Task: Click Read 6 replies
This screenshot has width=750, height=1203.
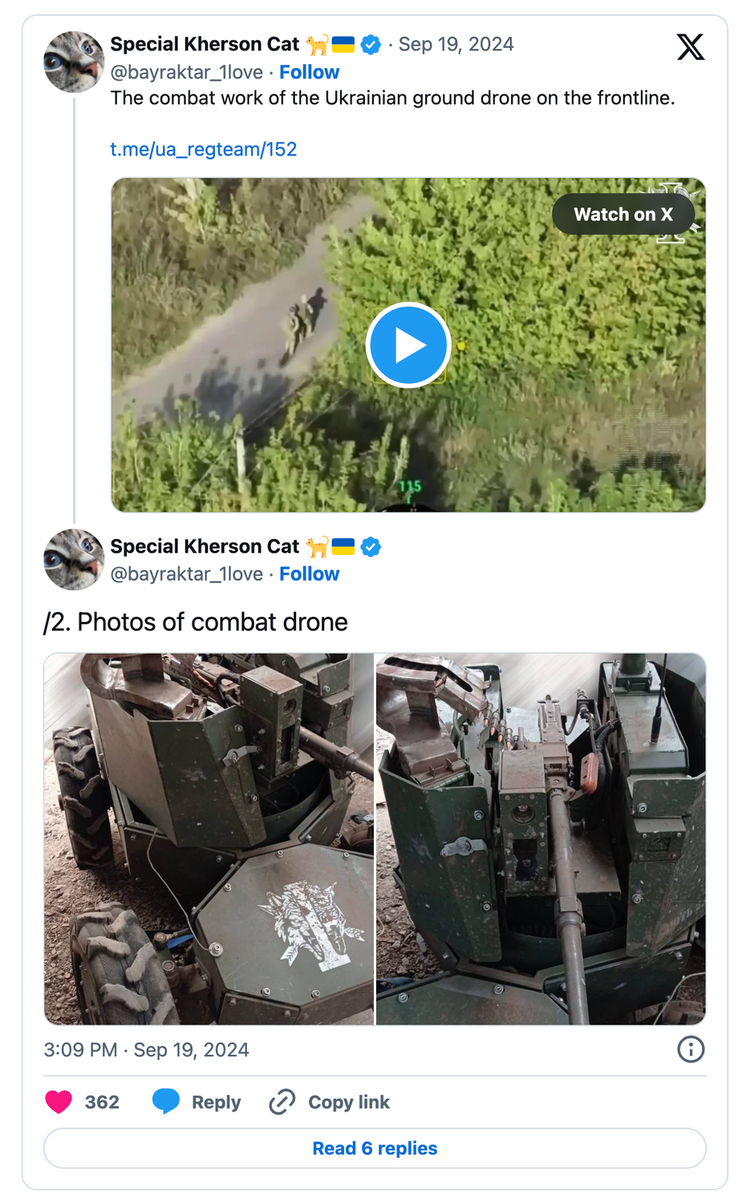Action: click(x=374, y=1148)
